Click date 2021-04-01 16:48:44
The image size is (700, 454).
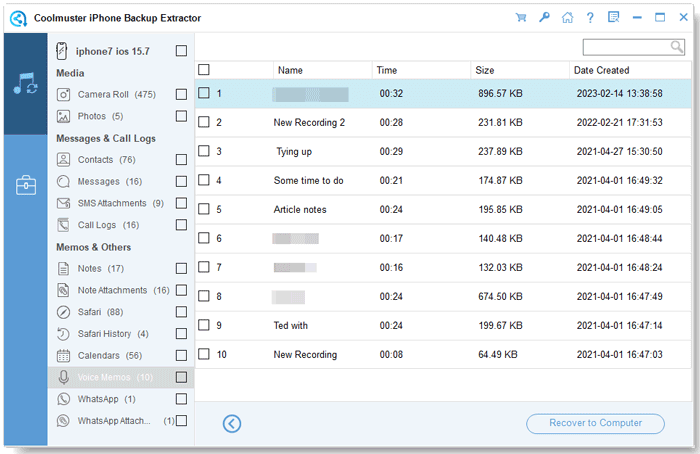point(619,238)
